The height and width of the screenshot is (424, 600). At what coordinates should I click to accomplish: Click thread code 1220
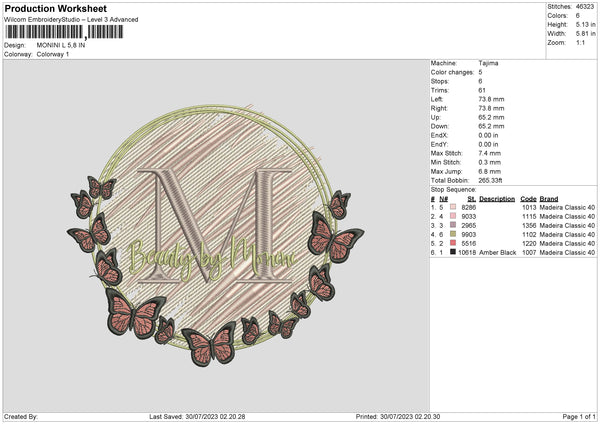529,243
